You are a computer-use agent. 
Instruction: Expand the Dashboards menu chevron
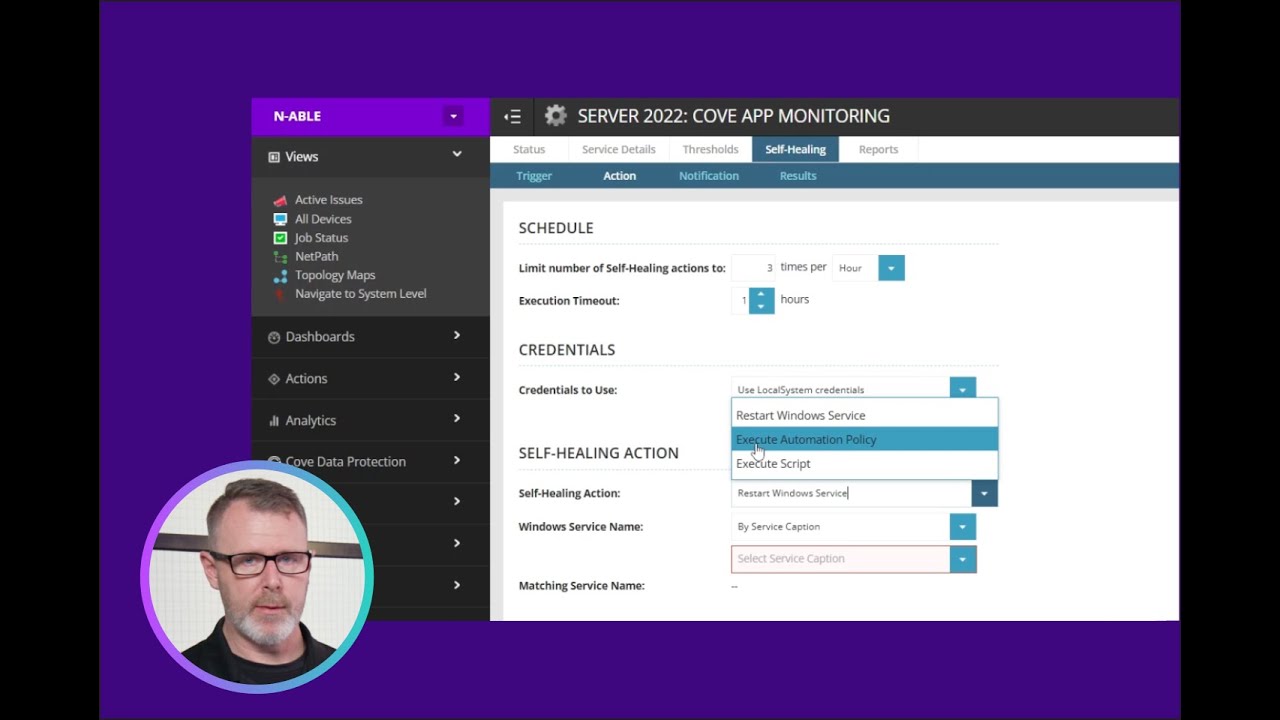(457, 335)
